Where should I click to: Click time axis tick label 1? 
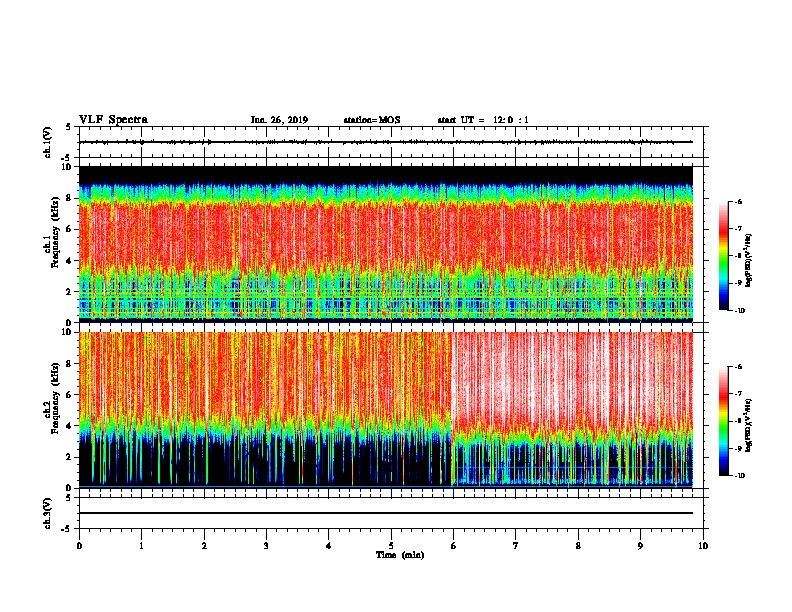click(141, 546)
